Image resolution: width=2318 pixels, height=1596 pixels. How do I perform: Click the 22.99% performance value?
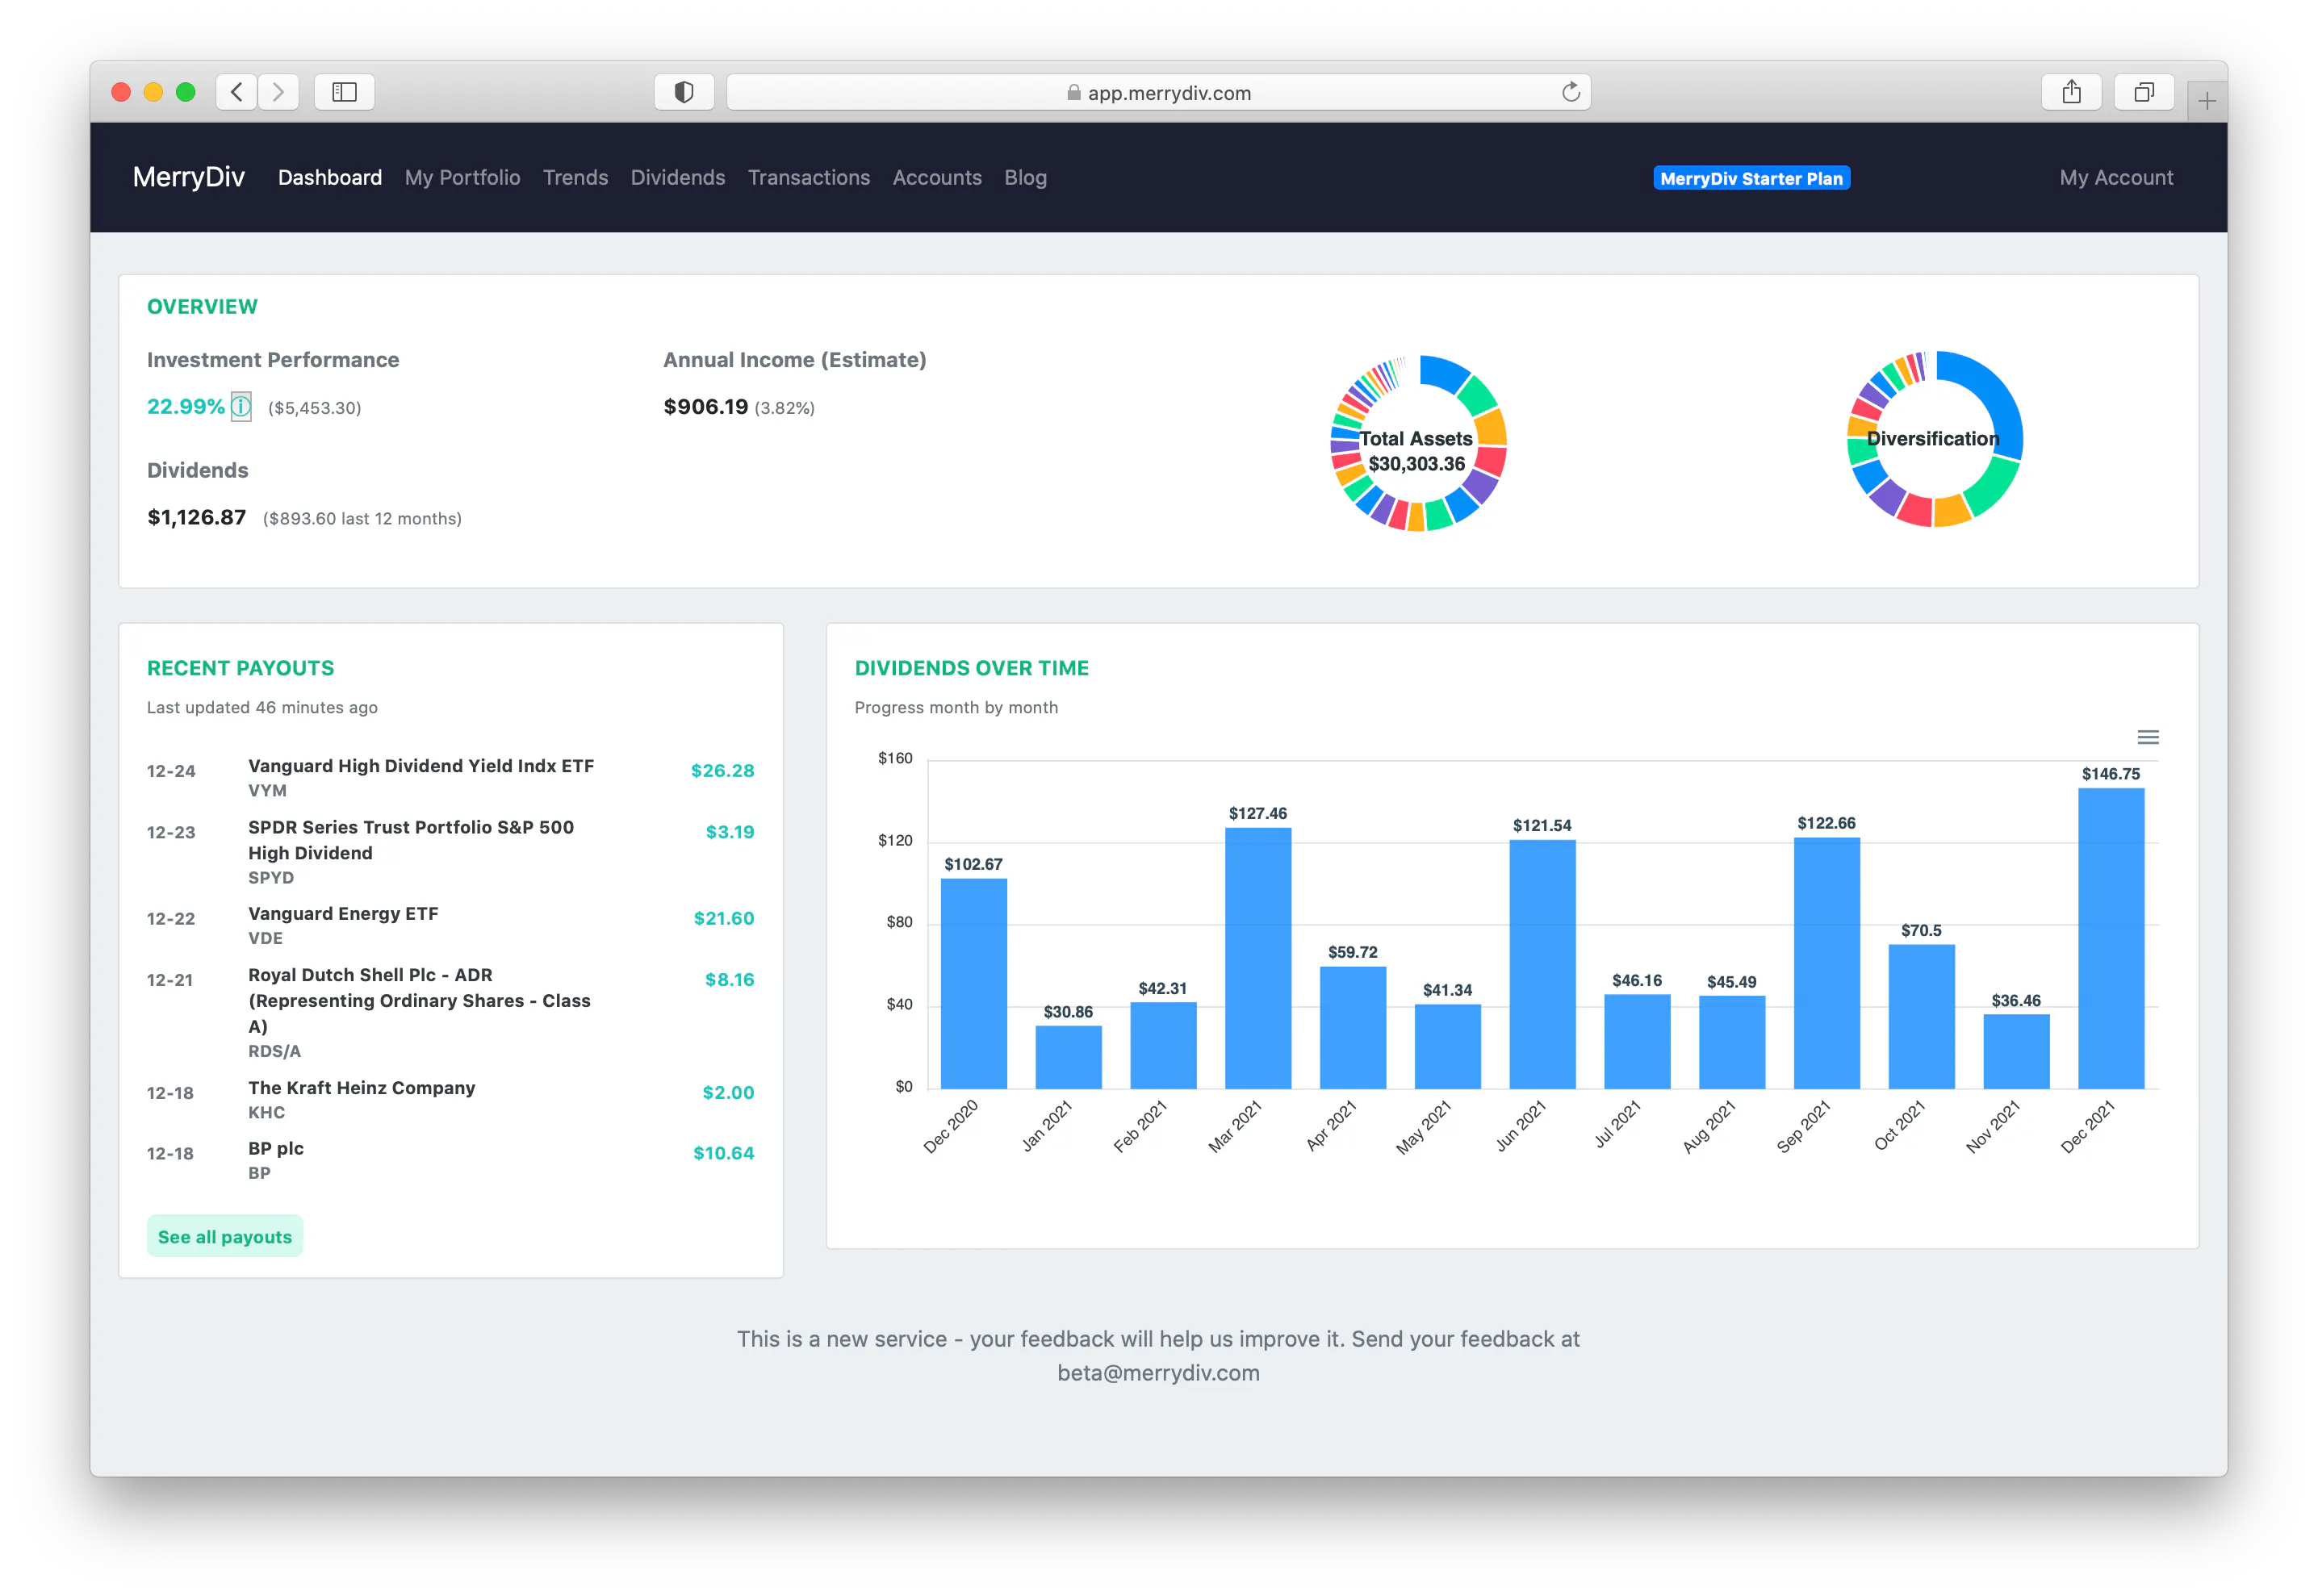(x=186, y=407)
